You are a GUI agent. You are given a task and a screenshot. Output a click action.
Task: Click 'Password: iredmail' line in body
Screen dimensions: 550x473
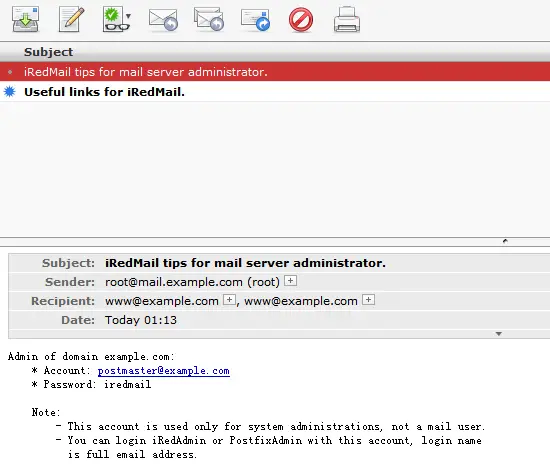[x=92, y=385]
